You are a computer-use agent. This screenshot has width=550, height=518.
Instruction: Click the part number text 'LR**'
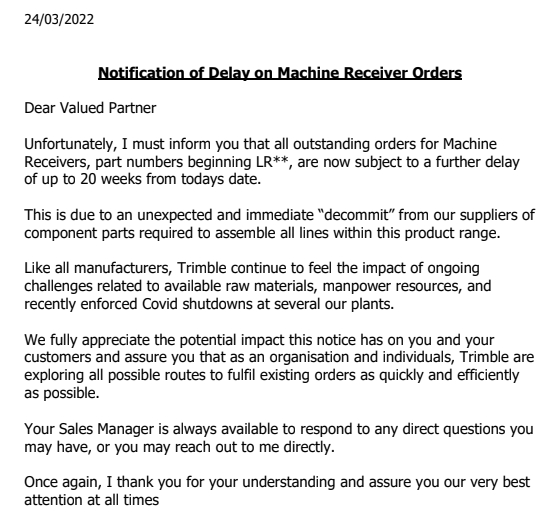coord(270,162)
